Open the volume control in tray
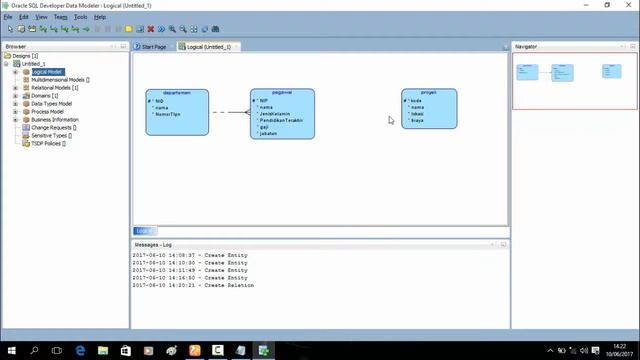Viewport: 640px width, 360px height. (584, 351)
